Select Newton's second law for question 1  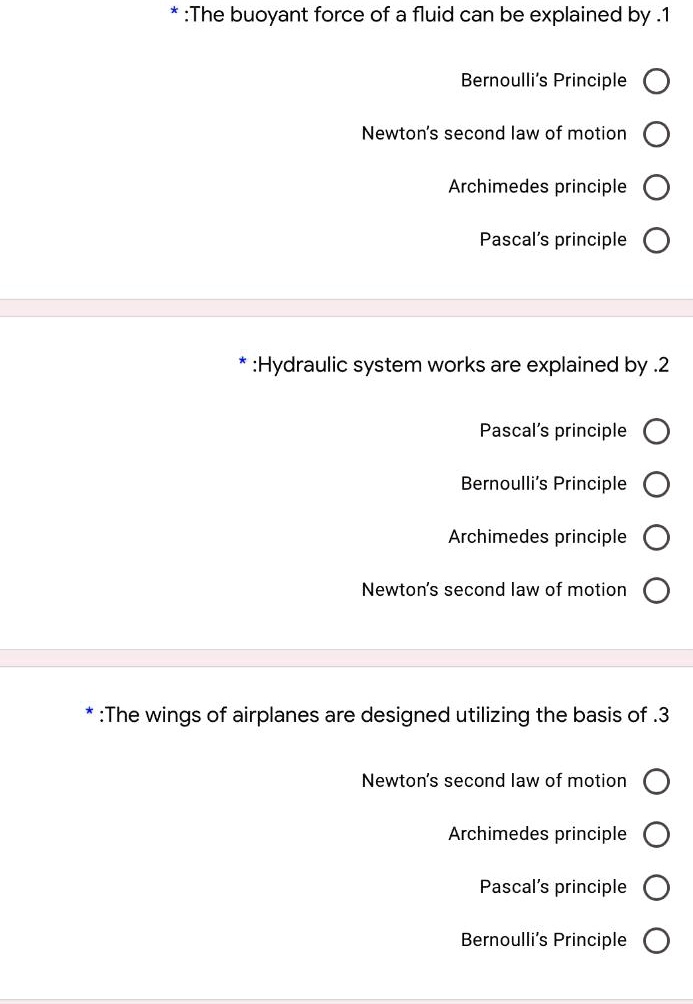[x=657, y=134]
